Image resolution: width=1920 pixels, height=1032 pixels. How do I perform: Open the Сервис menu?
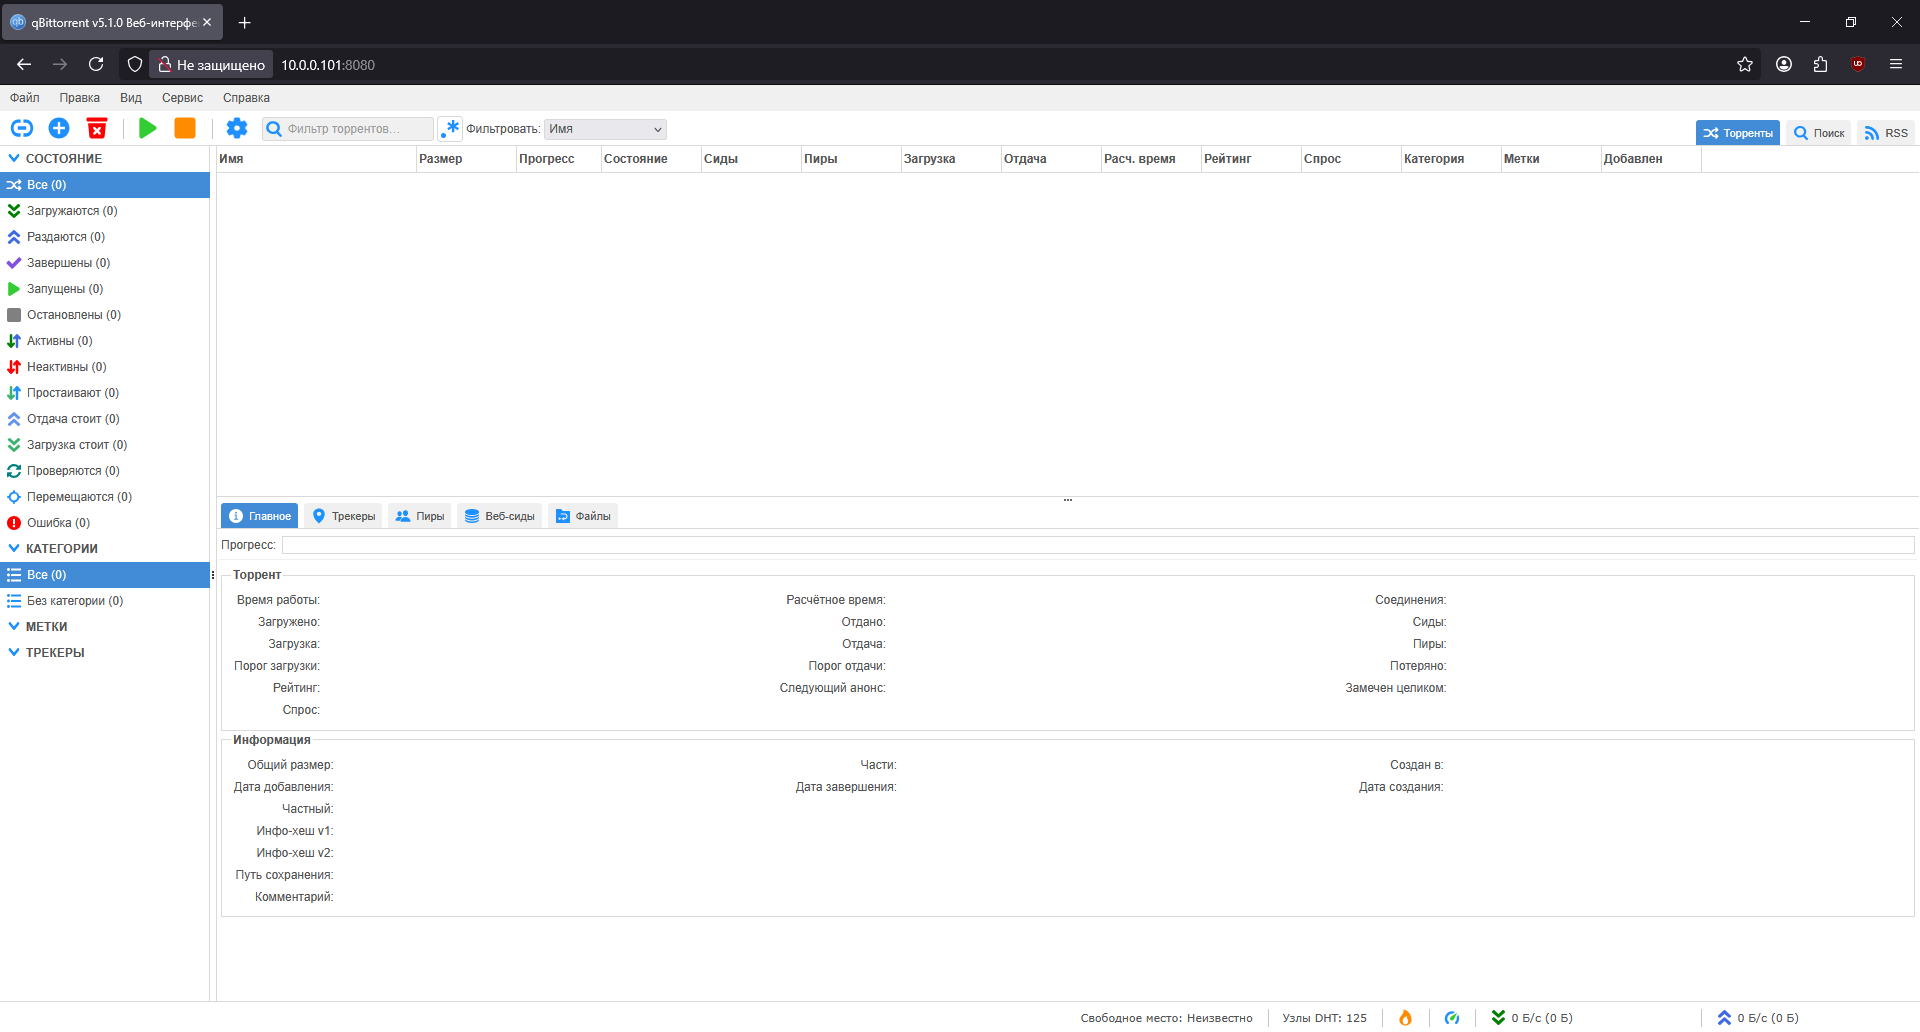coord(182,98)
